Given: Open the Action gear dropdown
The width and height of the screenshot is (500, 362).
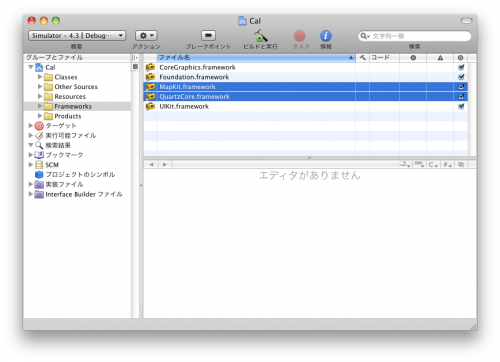Looking at the screenshot, I should coord(146,35).
